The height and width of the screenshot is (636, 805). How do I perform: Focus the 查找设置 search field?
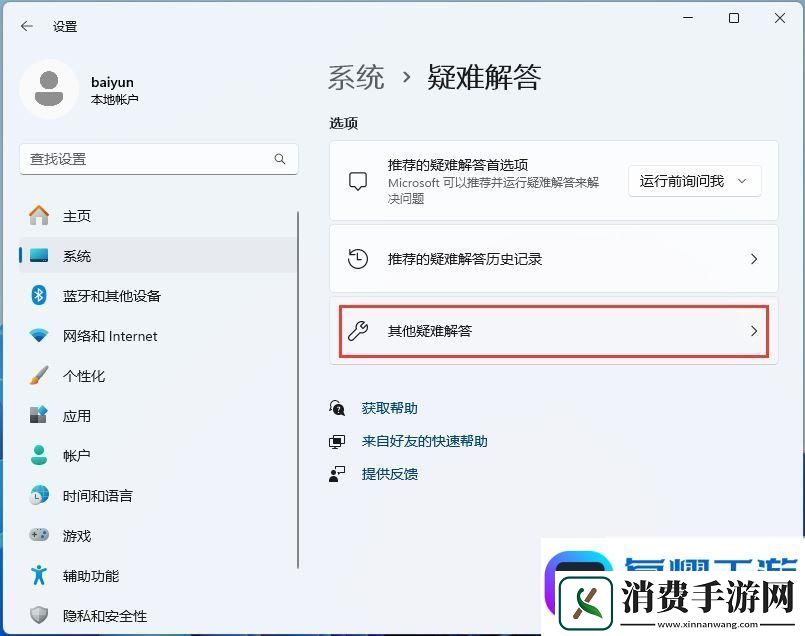[159, 159]
